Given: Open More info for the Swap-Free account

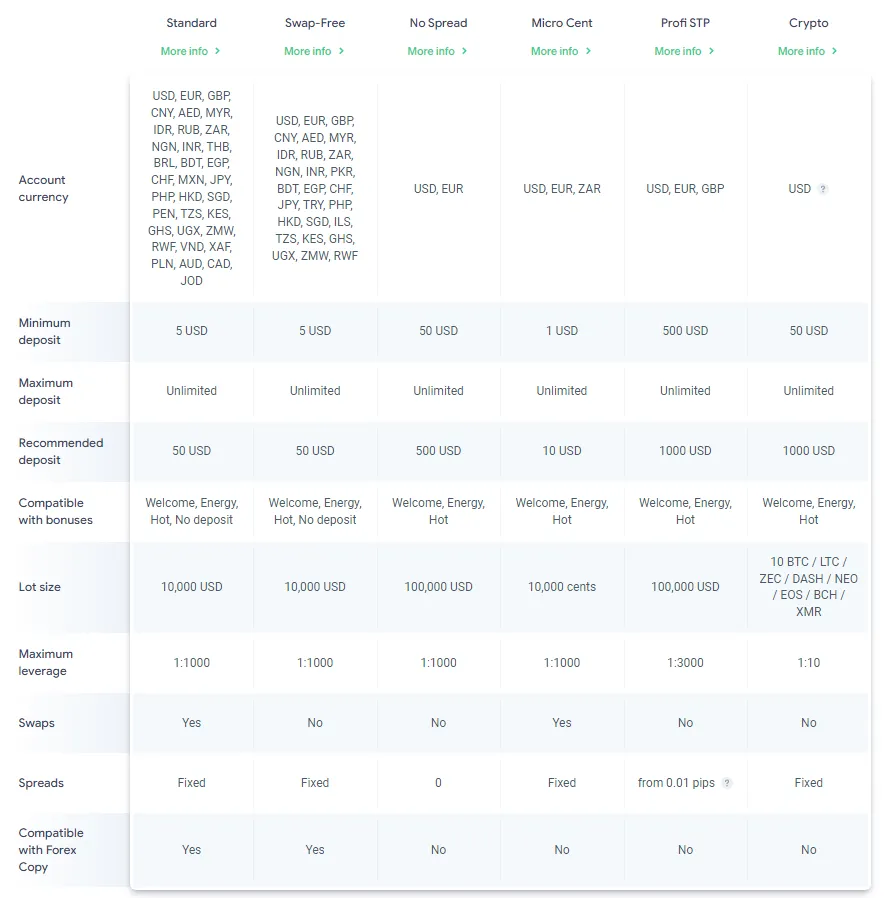Looking at the screenshot, I should (310, 51).
